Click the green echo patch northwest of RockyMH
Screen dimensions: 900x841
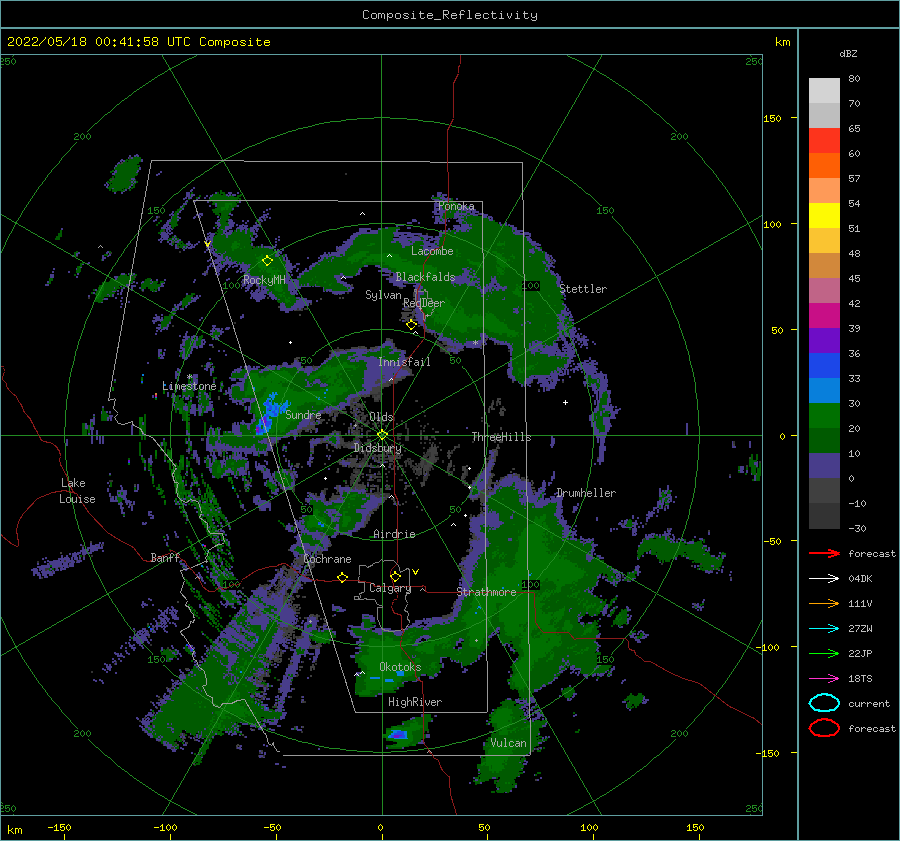point(125,174)
